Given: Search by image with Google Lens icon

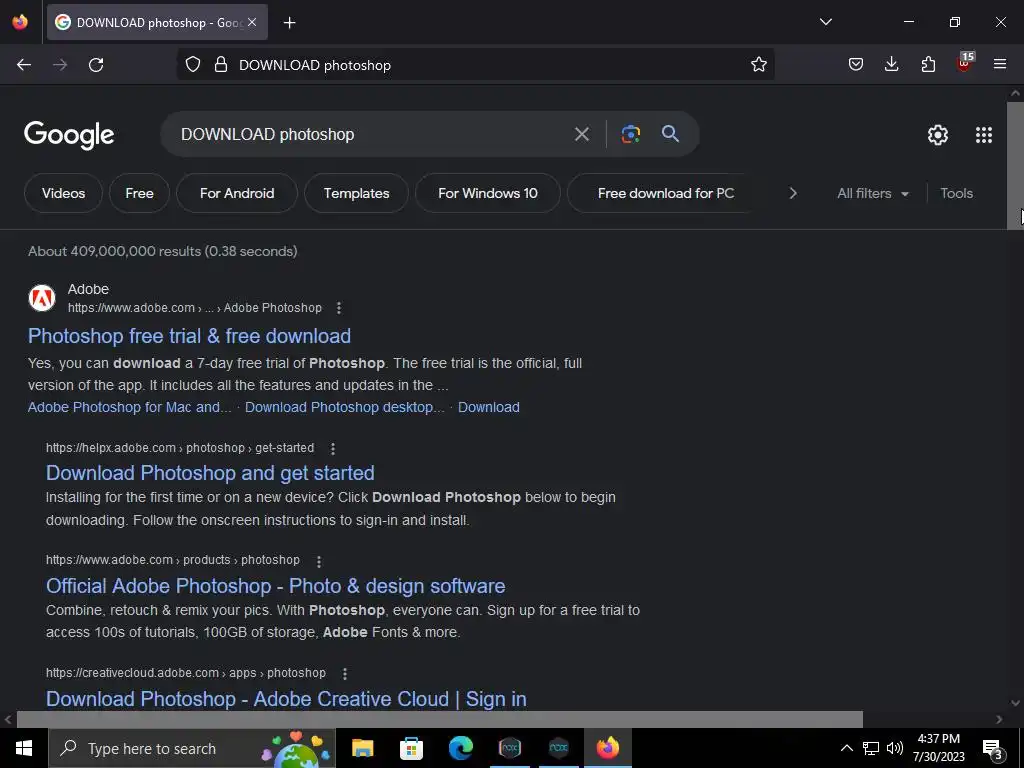Looking at the screenshot, I should pyautogui.click(x=630, y=135).
